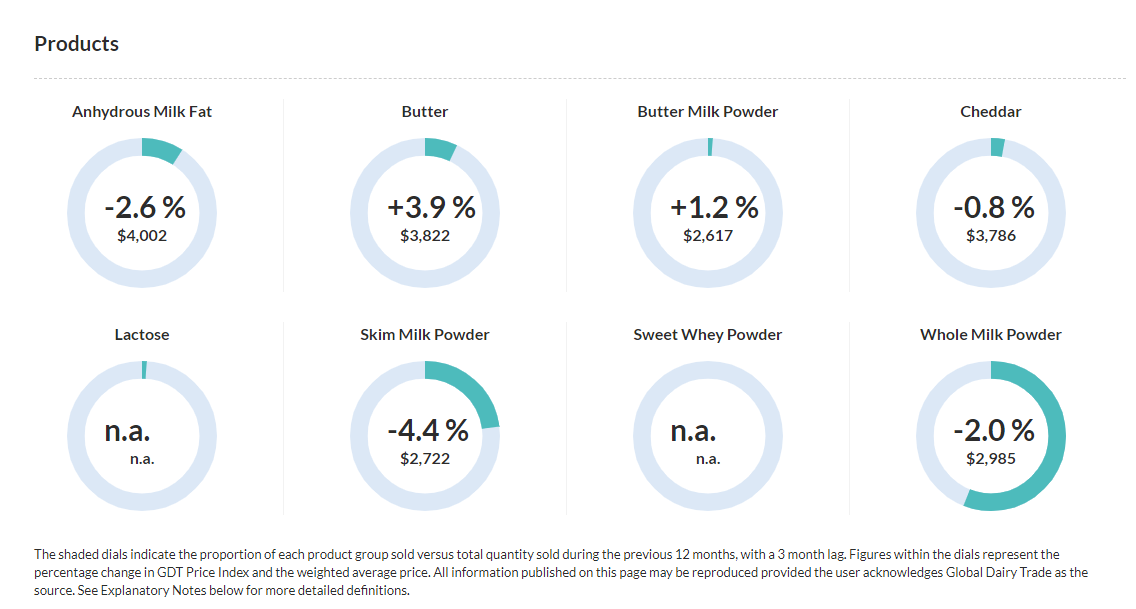Select the Anhydrous Milk Fat heading
This screenshot has height=609, width=1136.
(x=142, y=112)
